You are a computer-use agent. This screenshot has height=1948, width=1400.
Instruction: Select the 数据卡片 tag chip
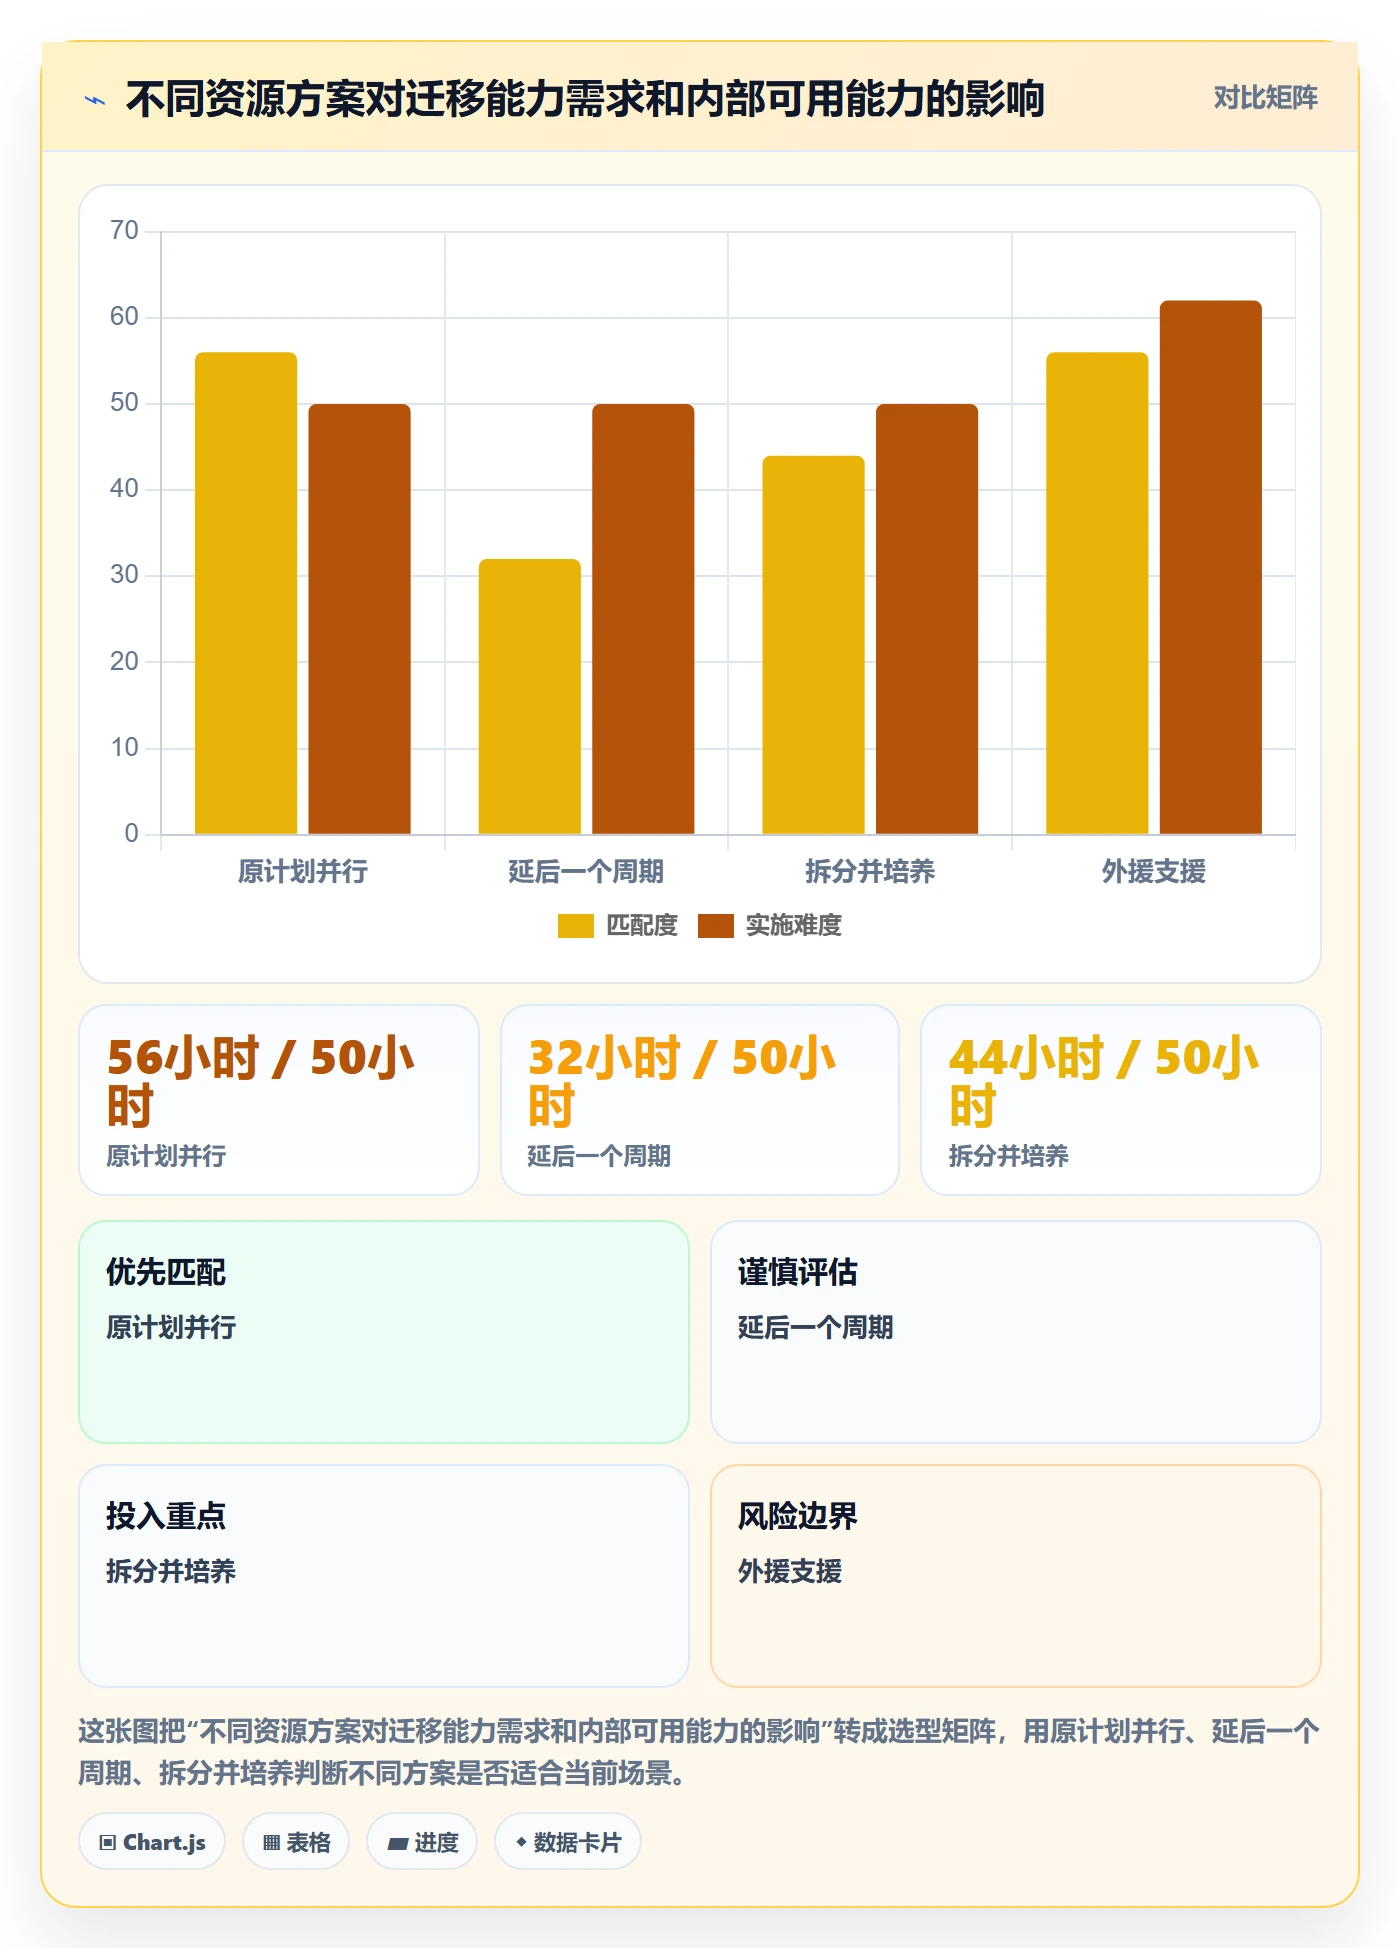(x=568, y=1842)
